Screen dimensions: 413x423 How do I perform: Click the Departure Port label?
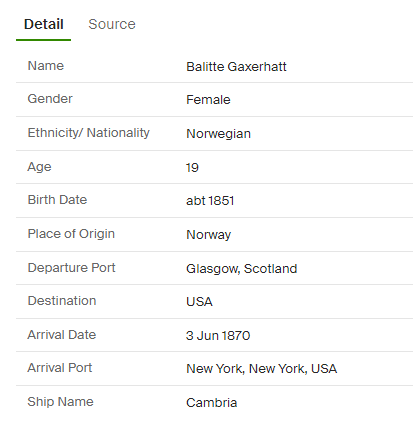[71, 268]
